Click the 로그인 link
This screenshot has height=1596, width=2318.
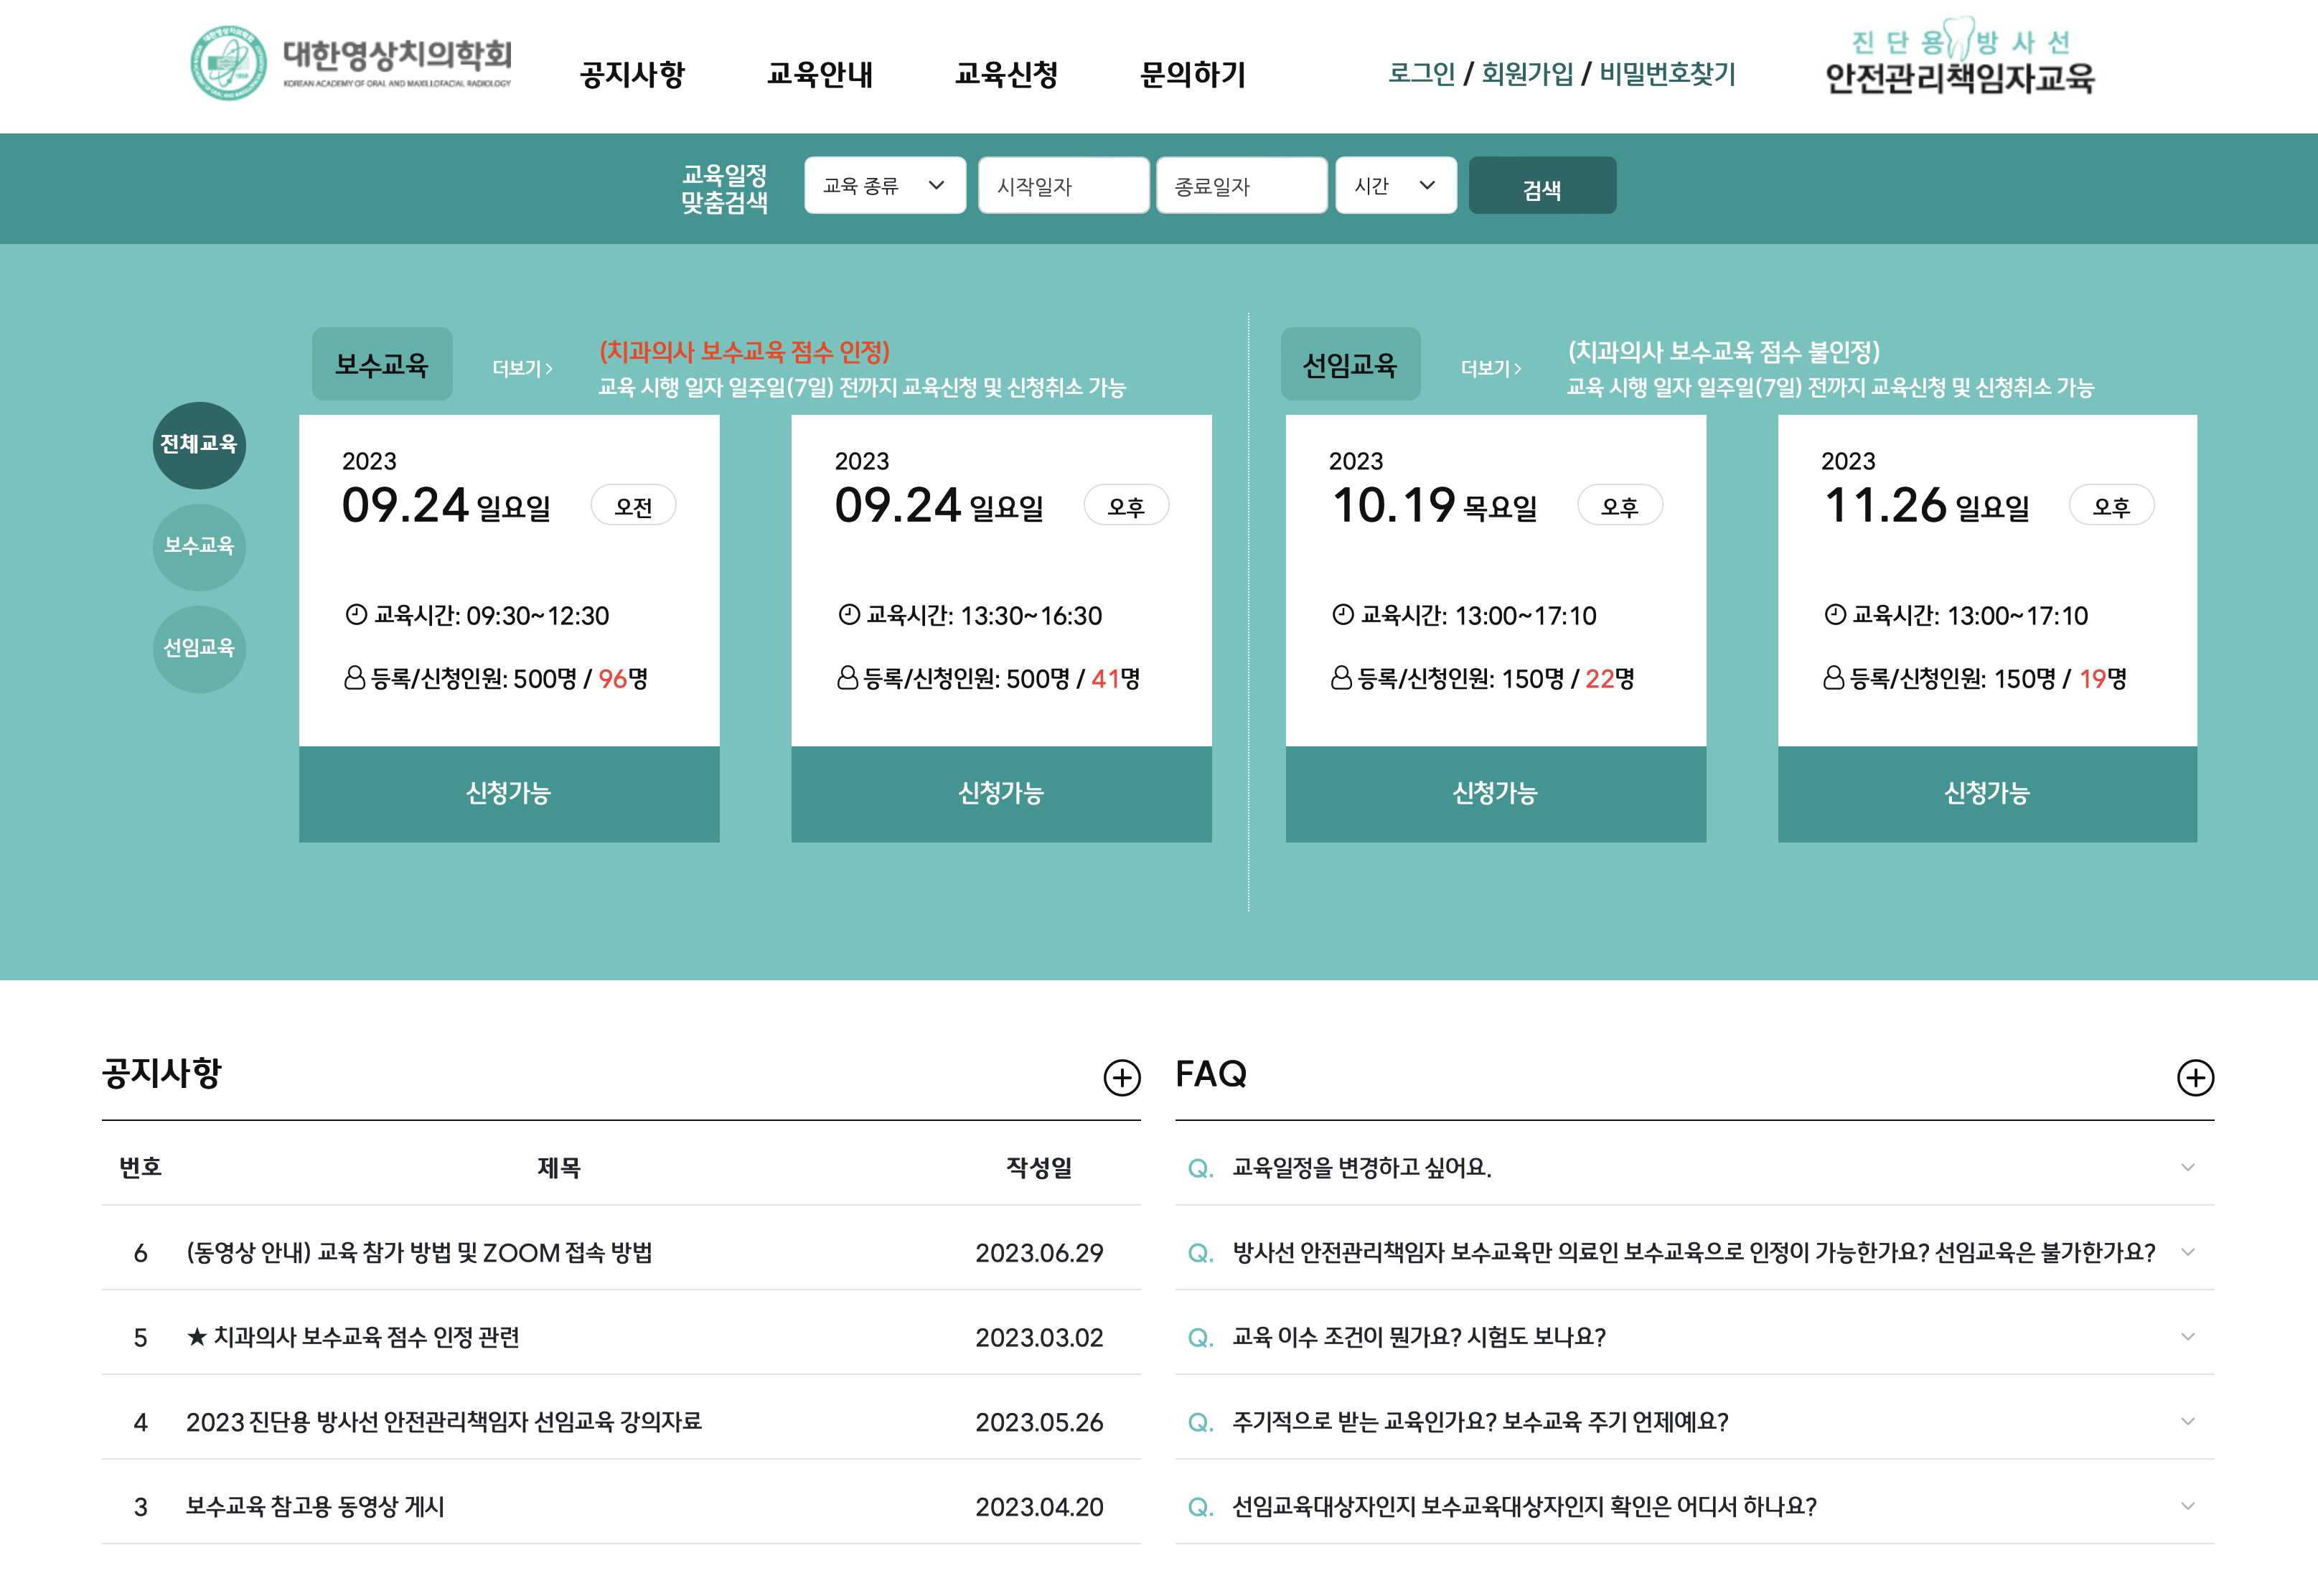click(x=1420, y=73)
